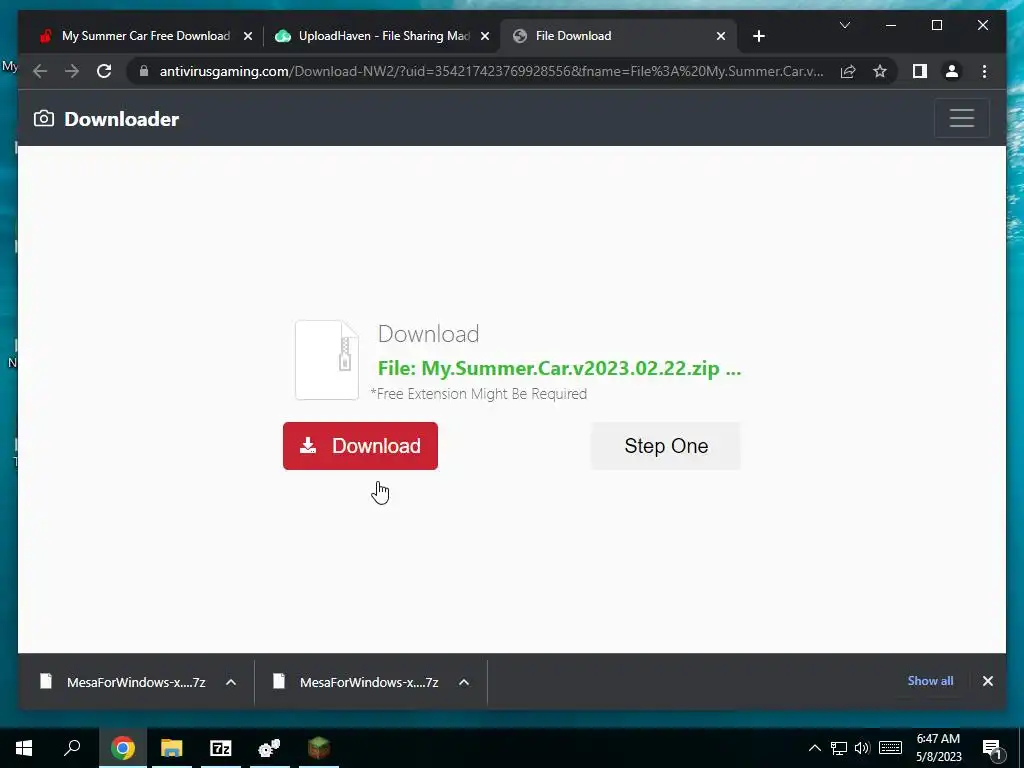Image resolution: width=1024 pixels, height=768 pixels.
Task: Expand options for first MesaForWindows download
Action: pos(231,682)
